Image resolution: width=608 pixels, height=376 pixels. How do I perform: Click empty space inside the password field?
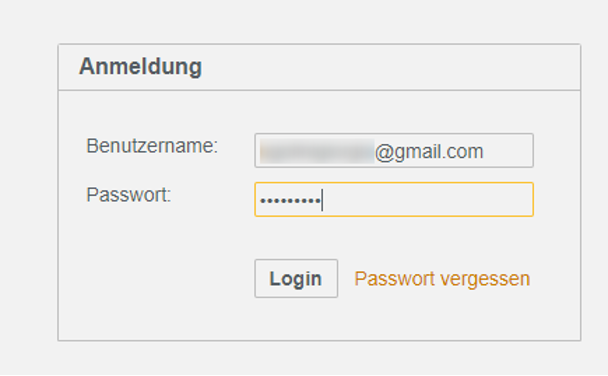click(427, 199)
